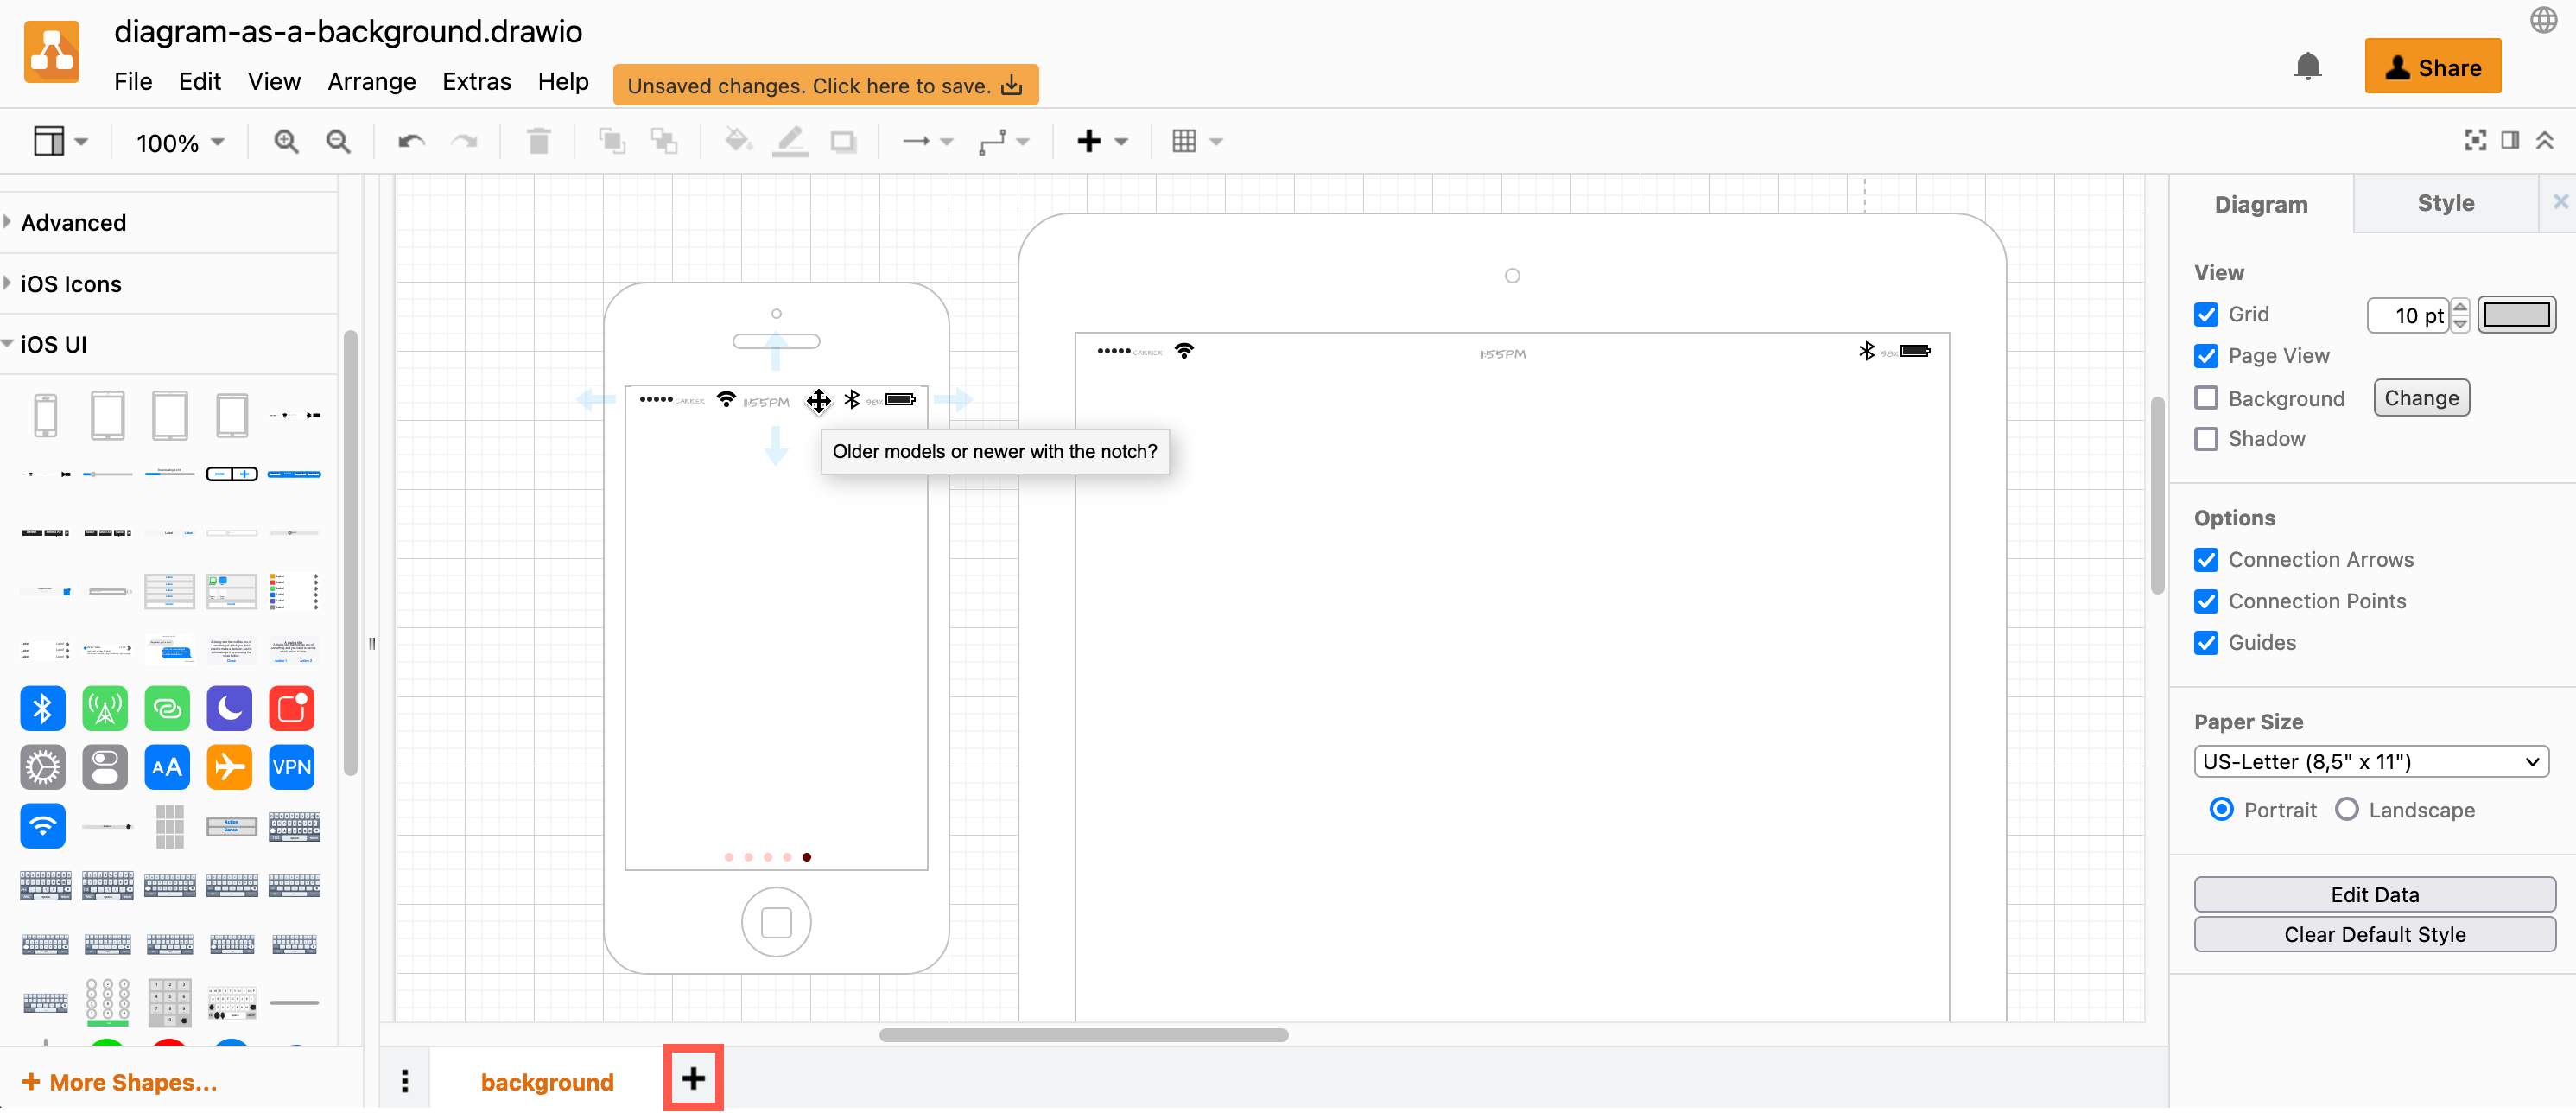The height and width of the screenshot is (1113, 2576).
Task: Click the Fullscreen icon in the toolbar
Action: (x=2474, y=141)
